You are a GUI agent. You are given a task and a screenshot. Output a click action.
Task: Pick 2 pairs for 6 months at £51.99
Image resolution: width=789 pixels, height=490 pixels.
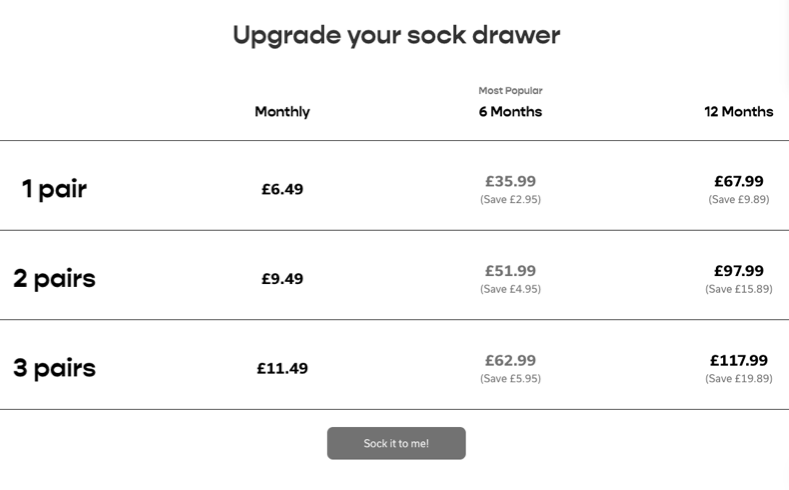click(x=510, y=271)
